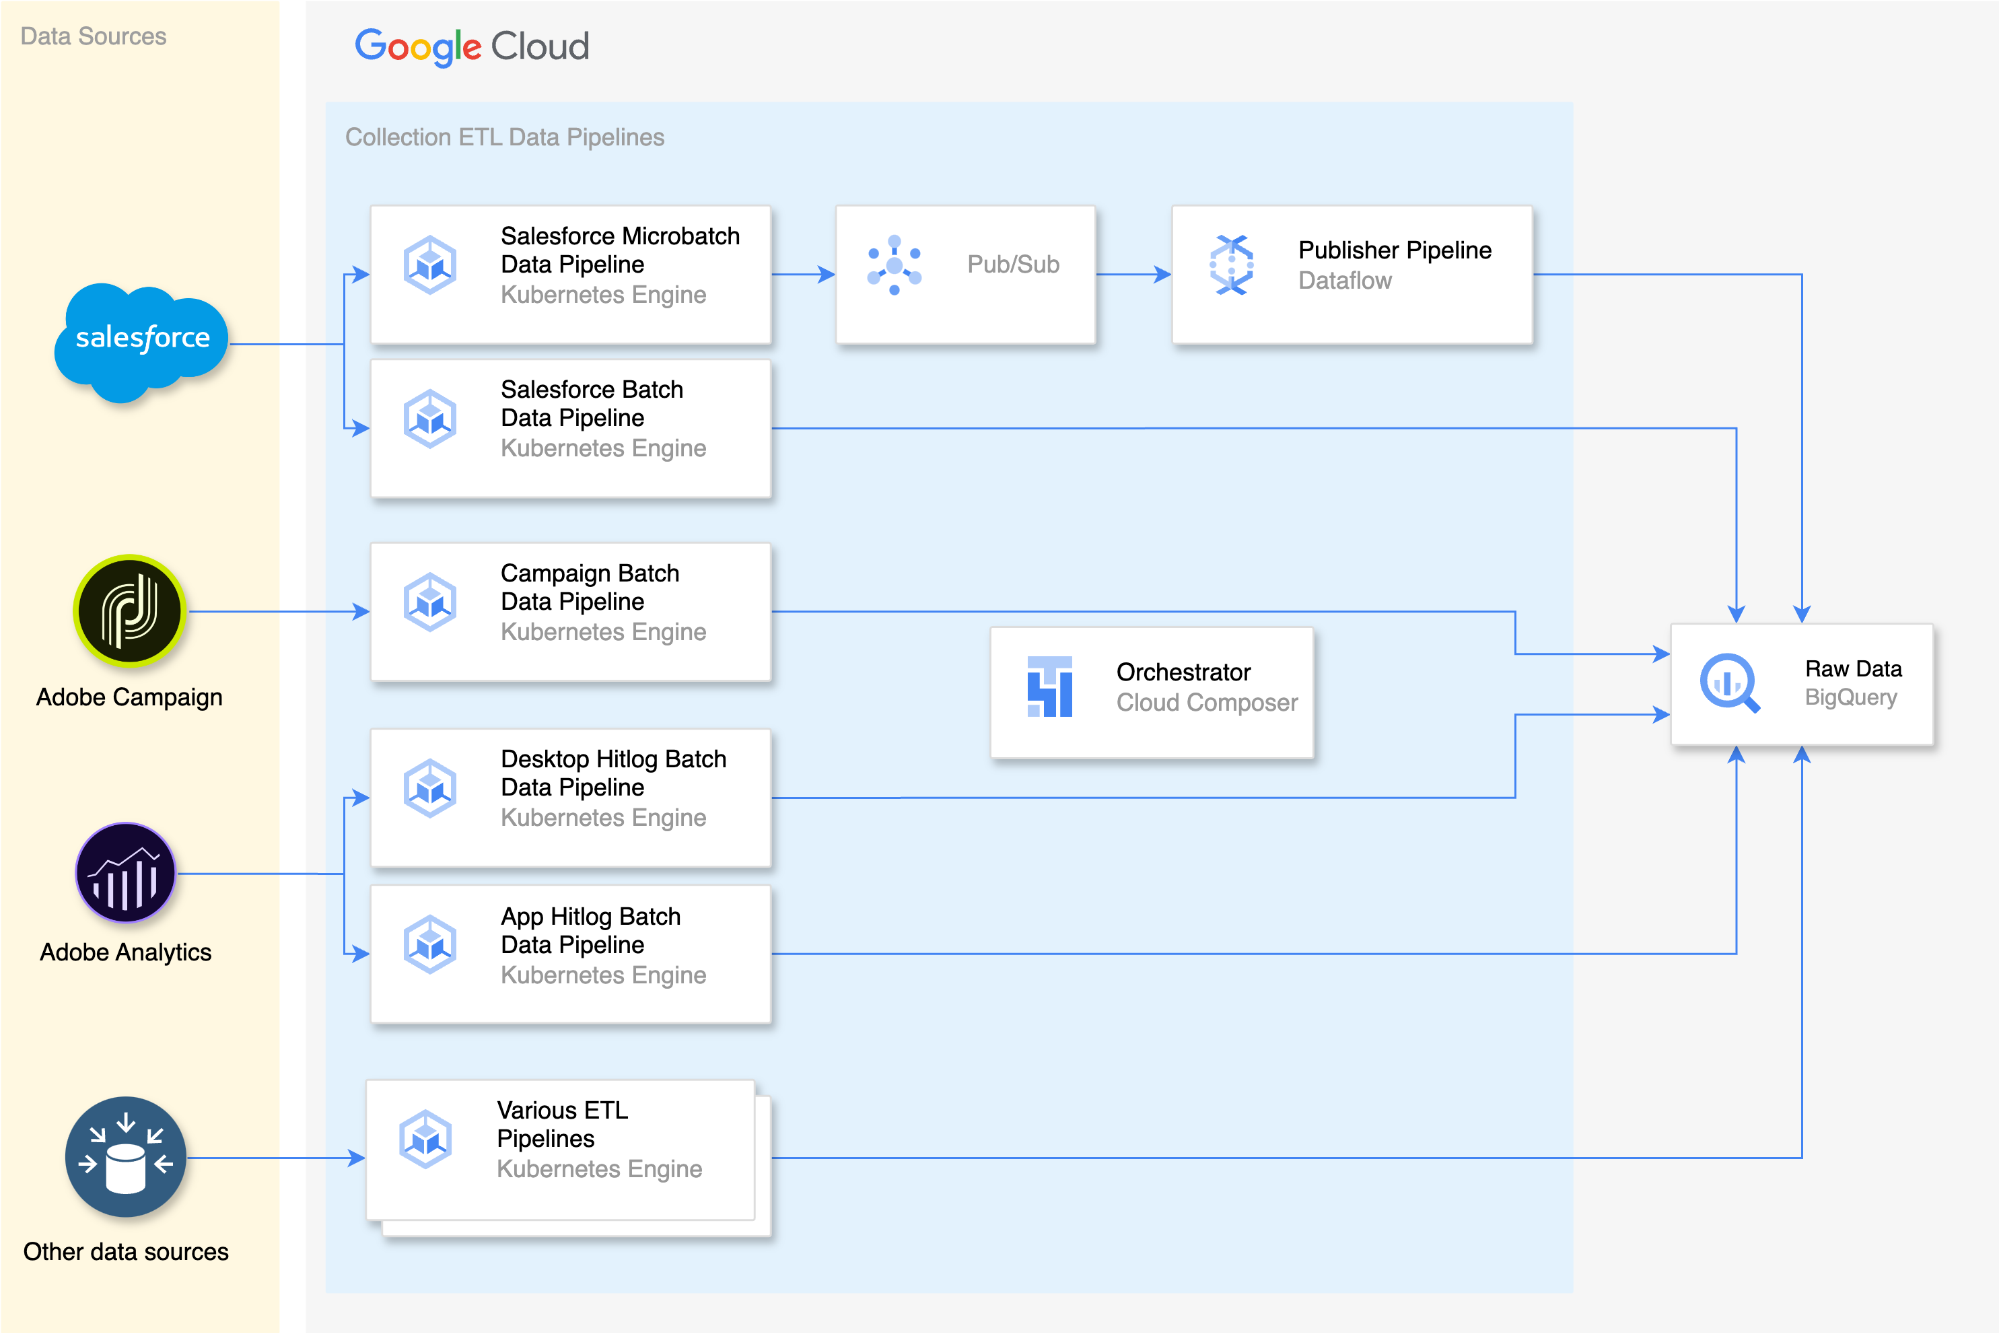The image size is (1999, 1333).
Task: Click the 'Data Sources' heading
Action: [93, 36]
